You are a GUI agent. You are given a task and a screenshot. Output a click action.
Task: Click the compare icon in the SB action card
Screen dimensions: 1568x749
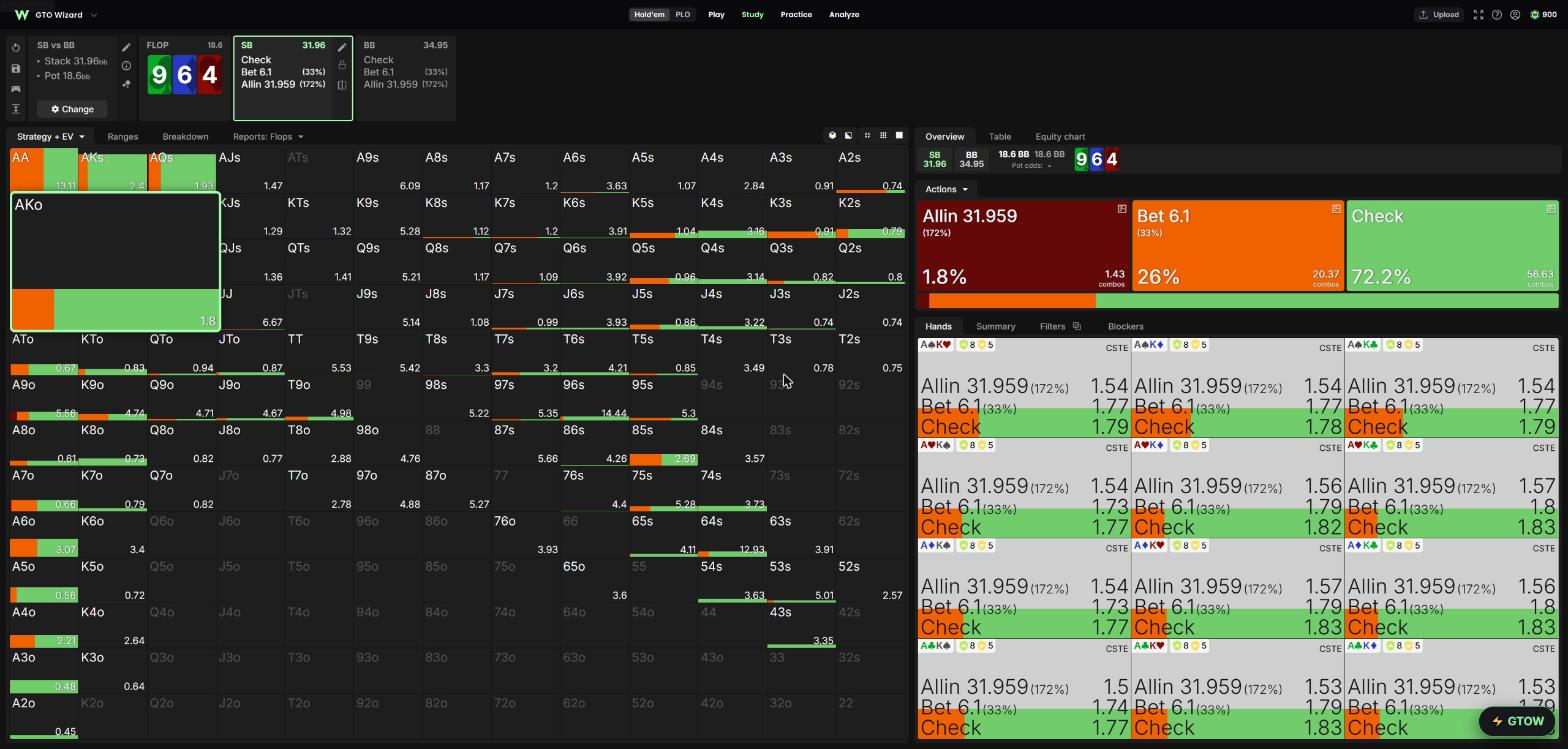342,85
